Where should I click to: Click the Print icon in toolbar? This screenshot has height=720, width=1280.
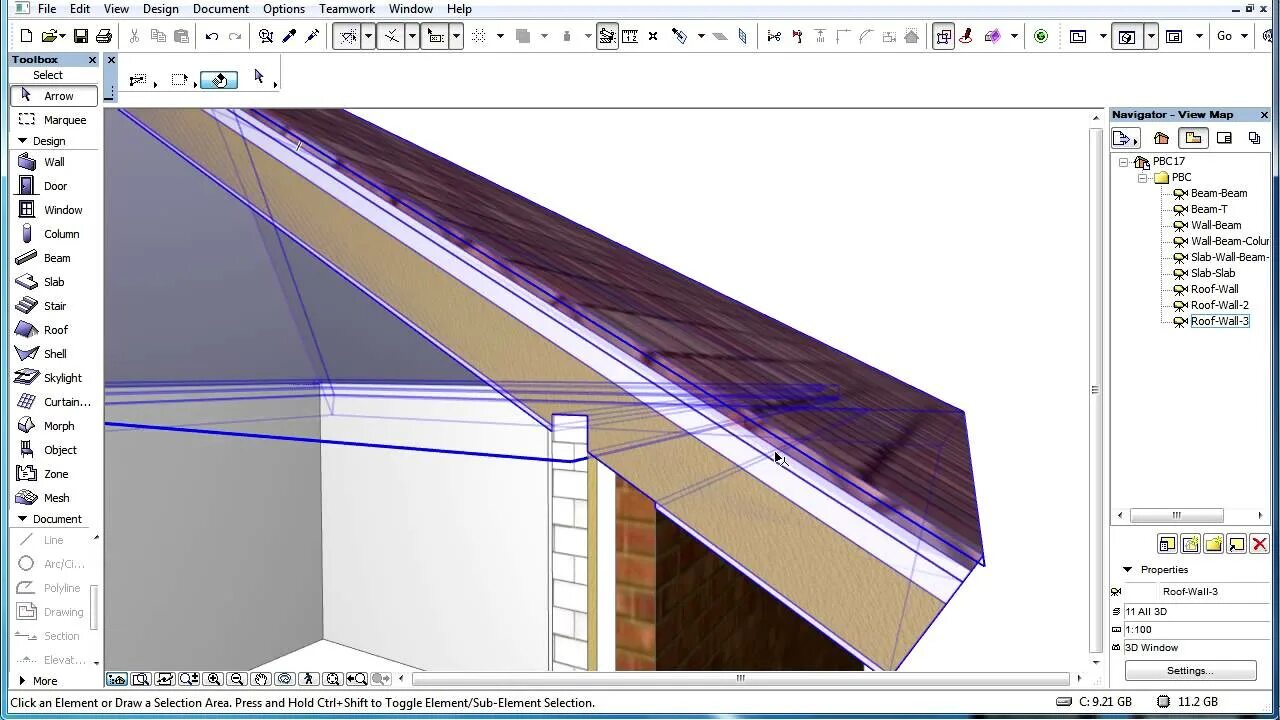[x=104, y=36]
